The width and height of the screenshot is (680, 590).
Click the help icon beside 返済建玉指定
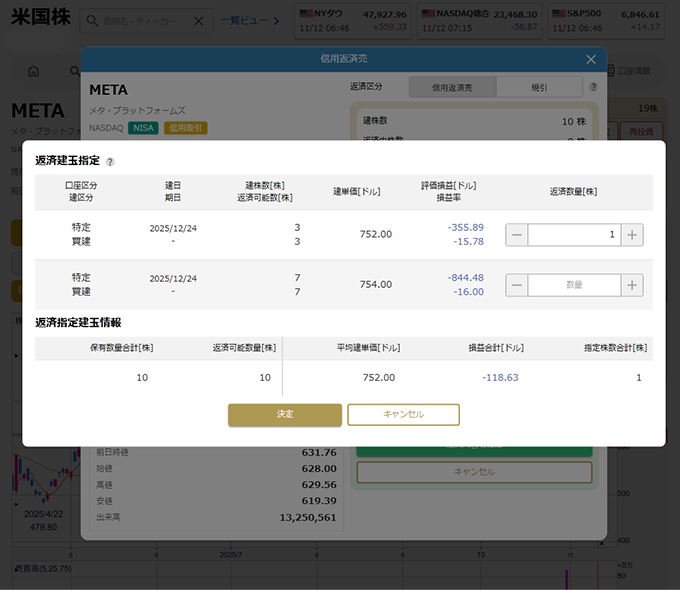click(x=110, y=161)
